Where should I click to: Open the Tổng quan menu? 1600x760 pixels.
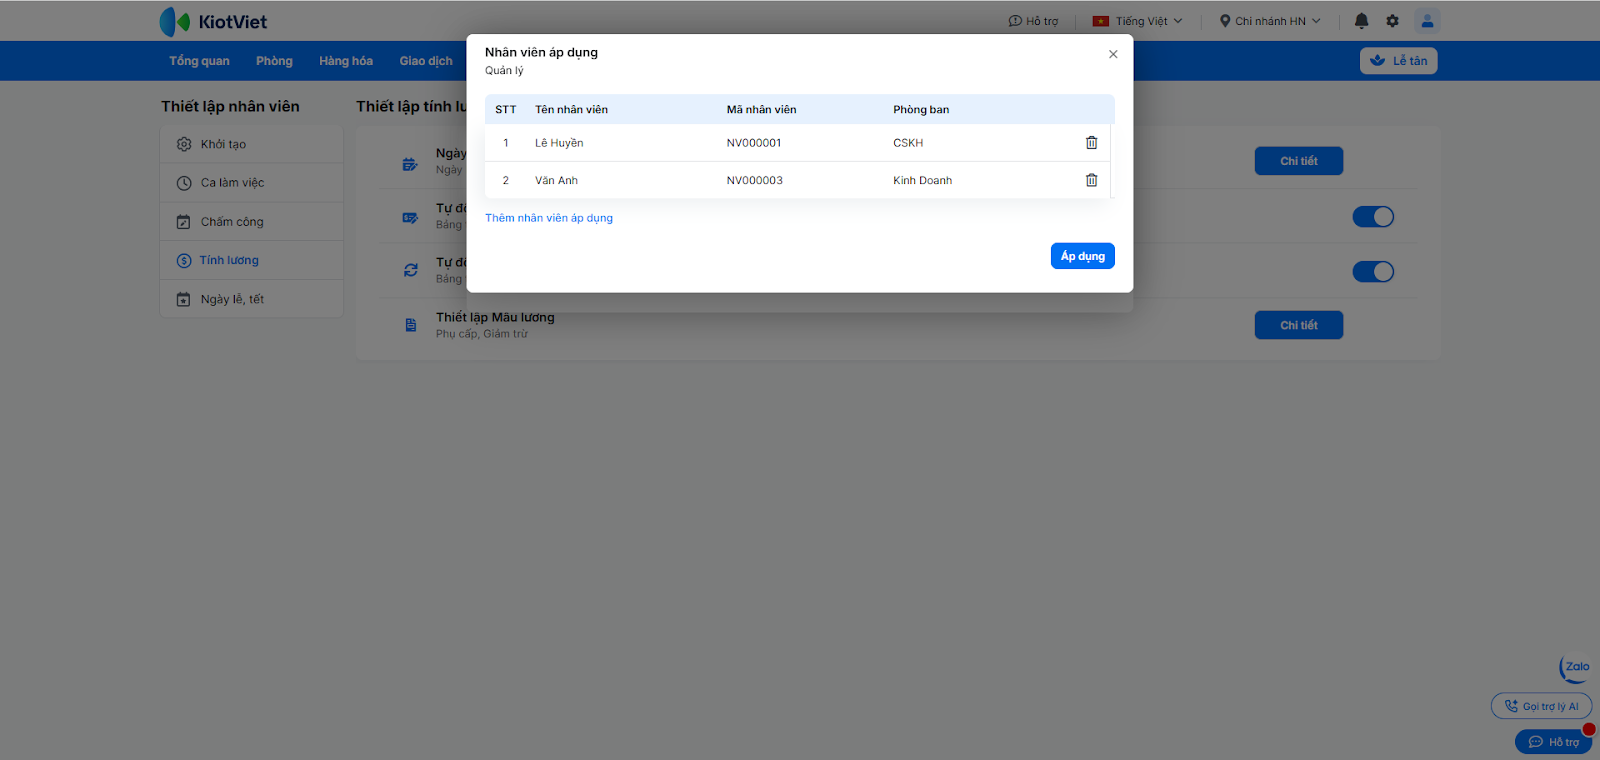point(199,61)
